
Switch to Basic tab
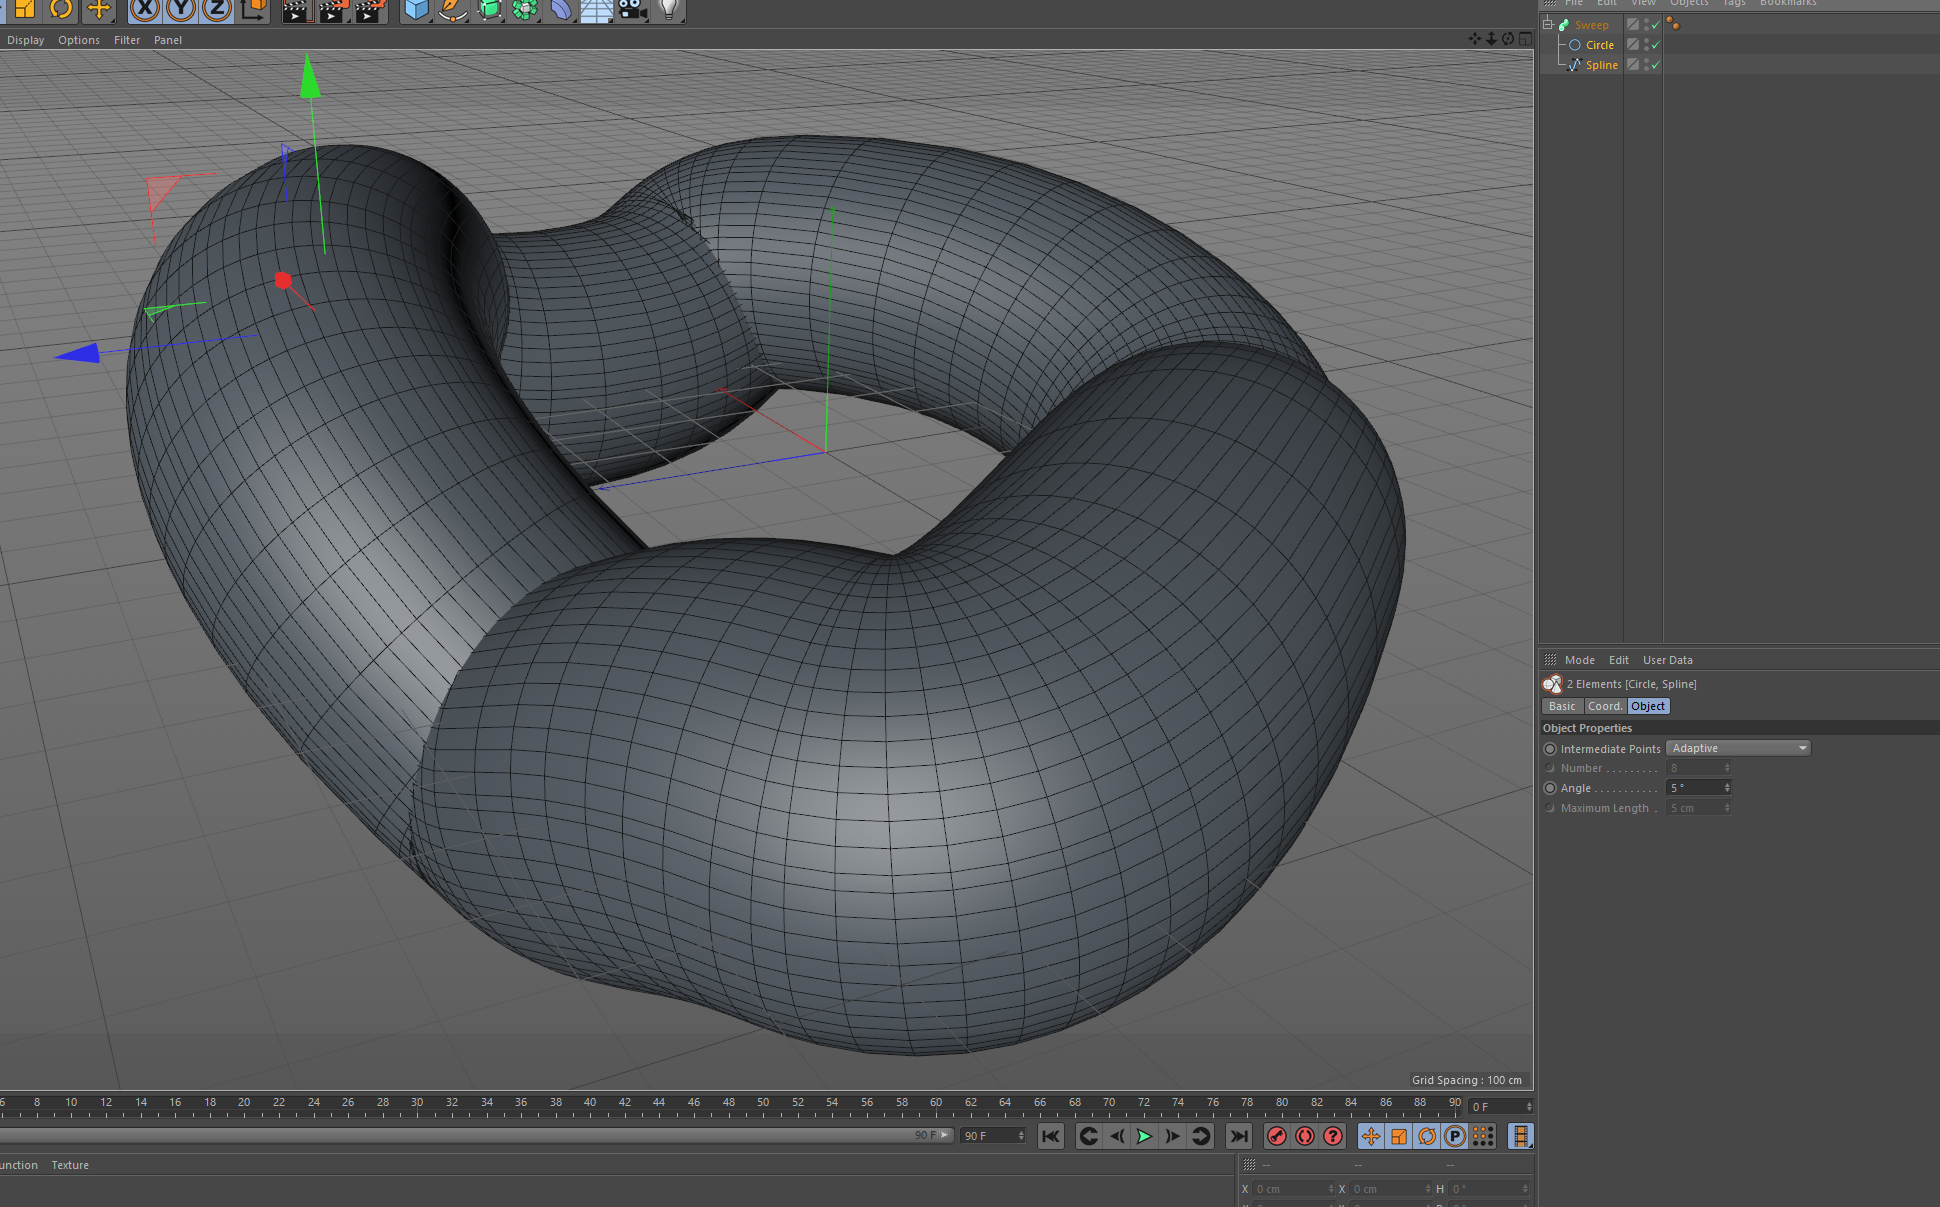[1562, 706]
